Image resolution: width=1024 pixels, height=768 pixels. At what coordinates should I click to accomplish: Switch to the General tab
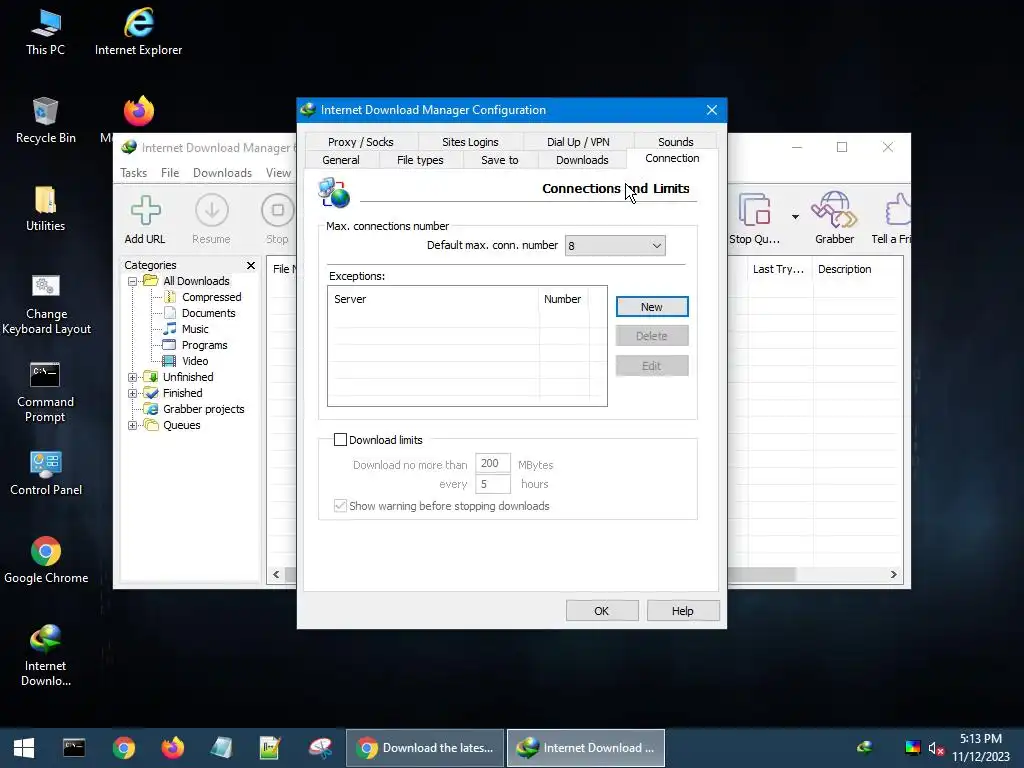pyautogui.click(x=341, y=160)
